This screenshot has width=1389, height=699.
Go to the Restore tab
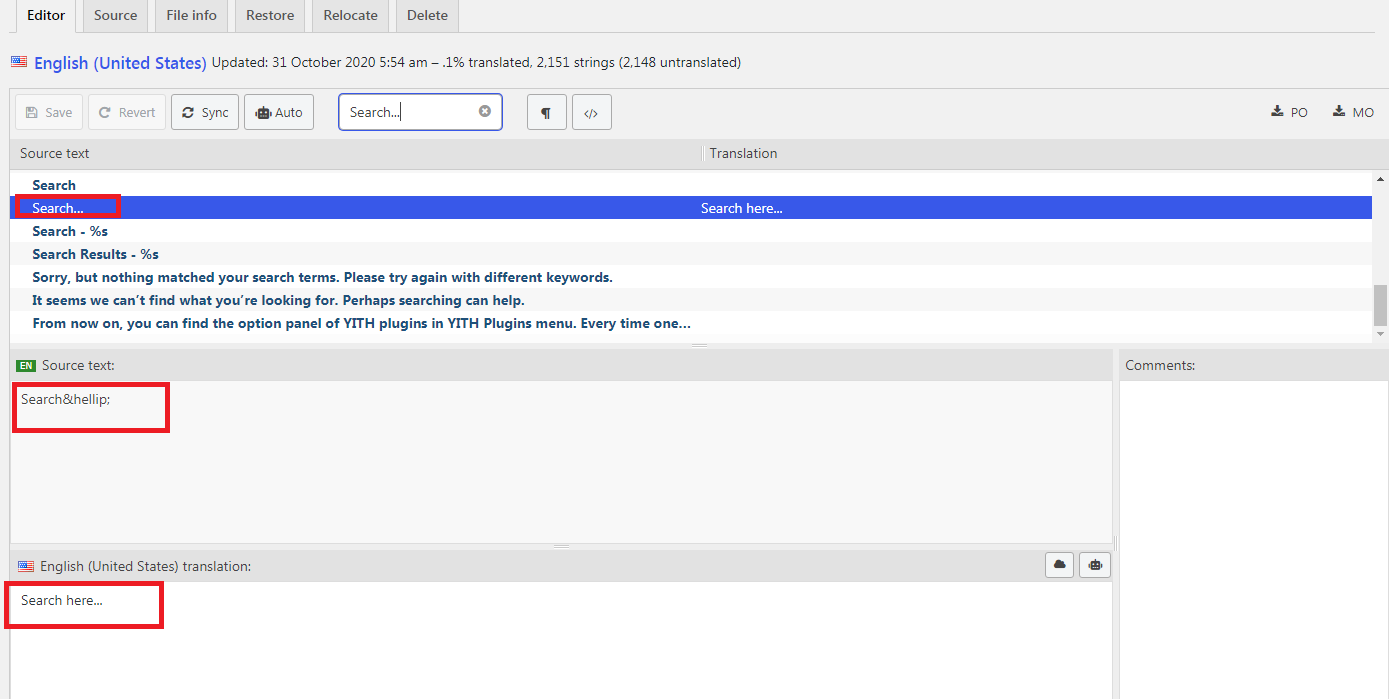pos(270,15)
